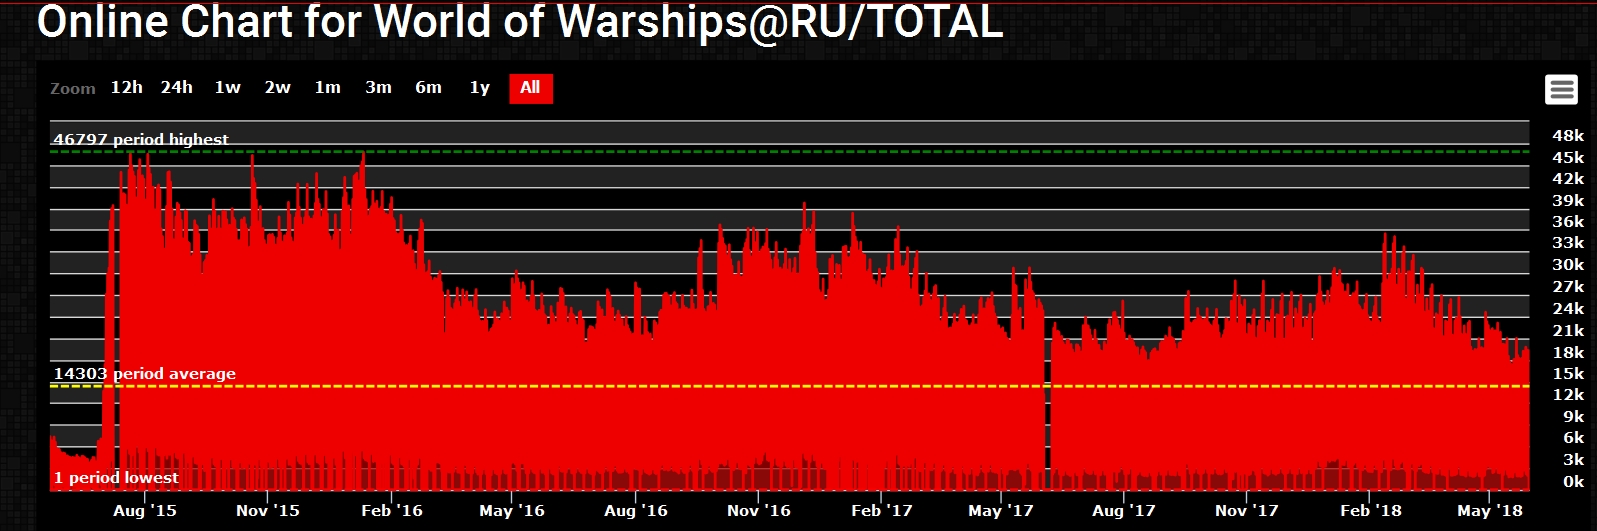Screen dimensions: 1597x531
Task: Click the Nov '17 axis label
Action: pos(1247,510)
